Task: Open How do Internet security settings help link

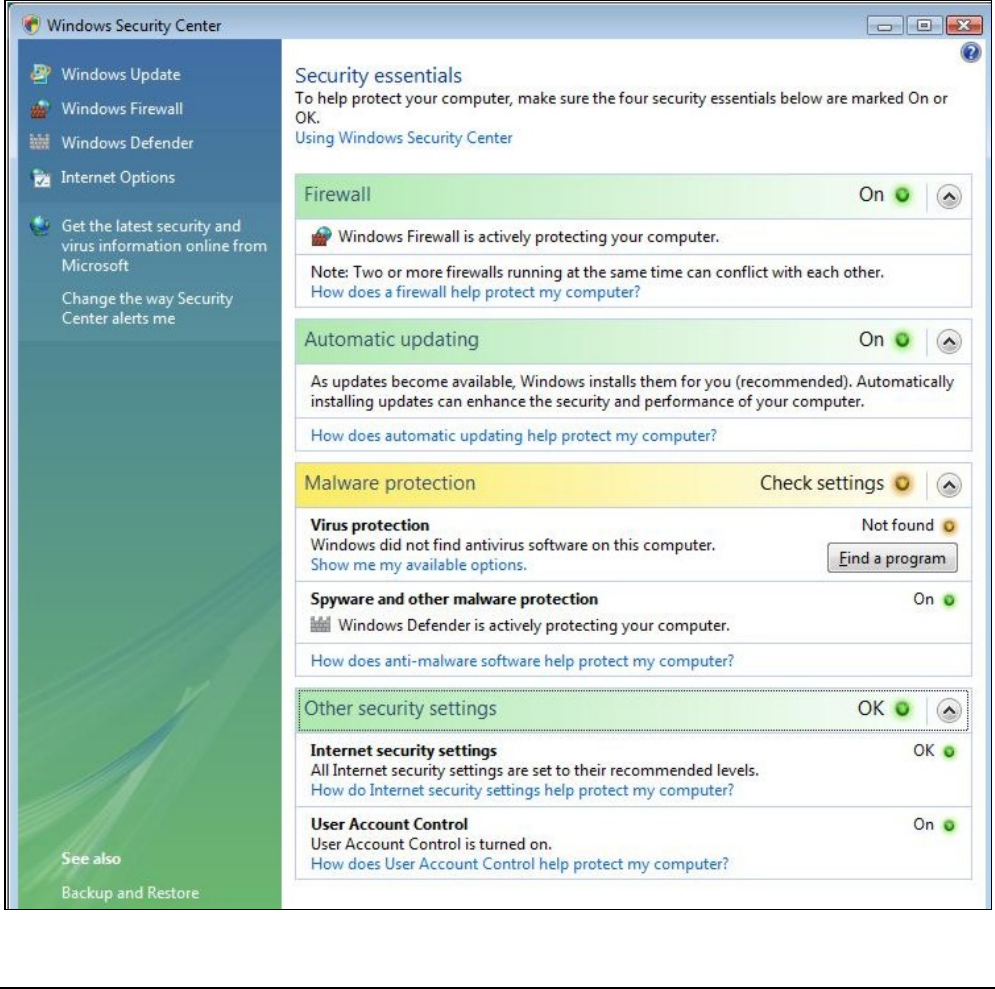Action: pyautogui.click(x=522, y=790)
